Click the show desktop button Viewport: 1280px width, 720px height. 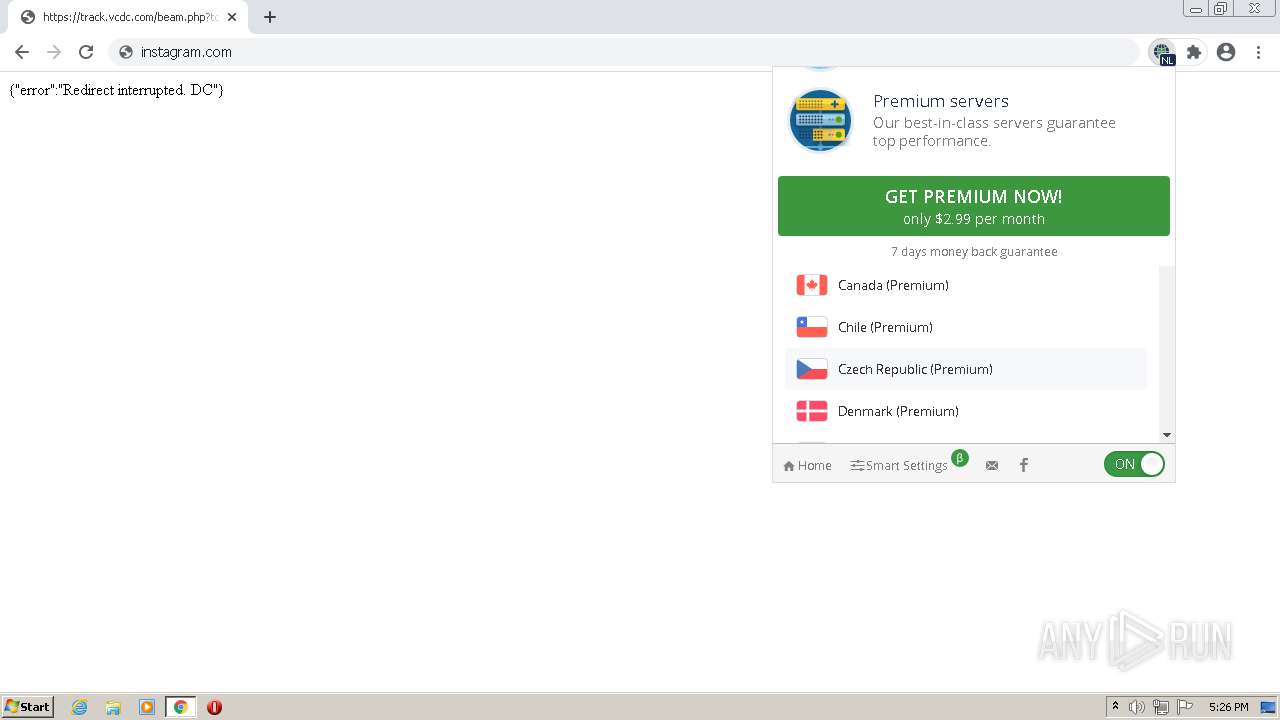1268,707
